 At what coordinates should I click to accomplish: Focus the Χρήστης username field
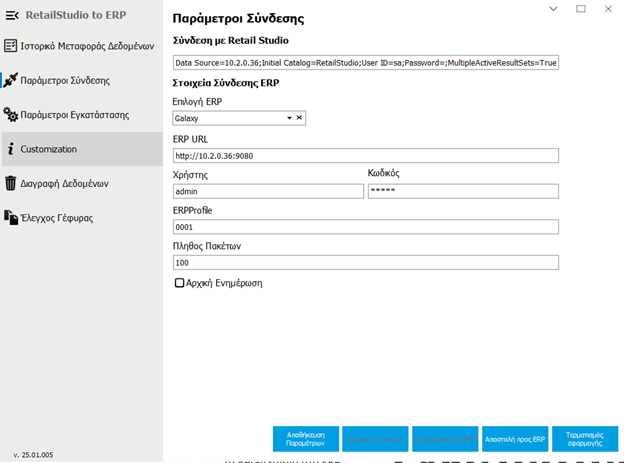tap(267, 191)
